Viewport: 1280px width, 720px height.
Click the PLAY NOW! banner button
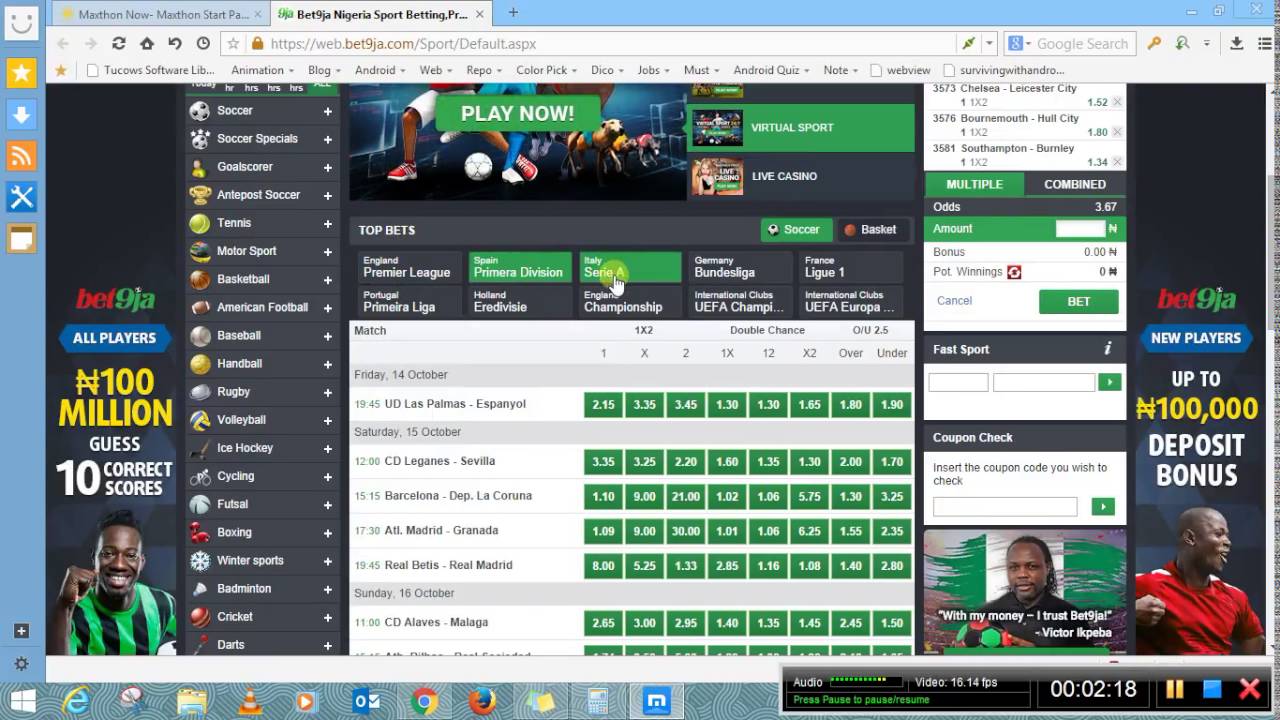(517, 114)
